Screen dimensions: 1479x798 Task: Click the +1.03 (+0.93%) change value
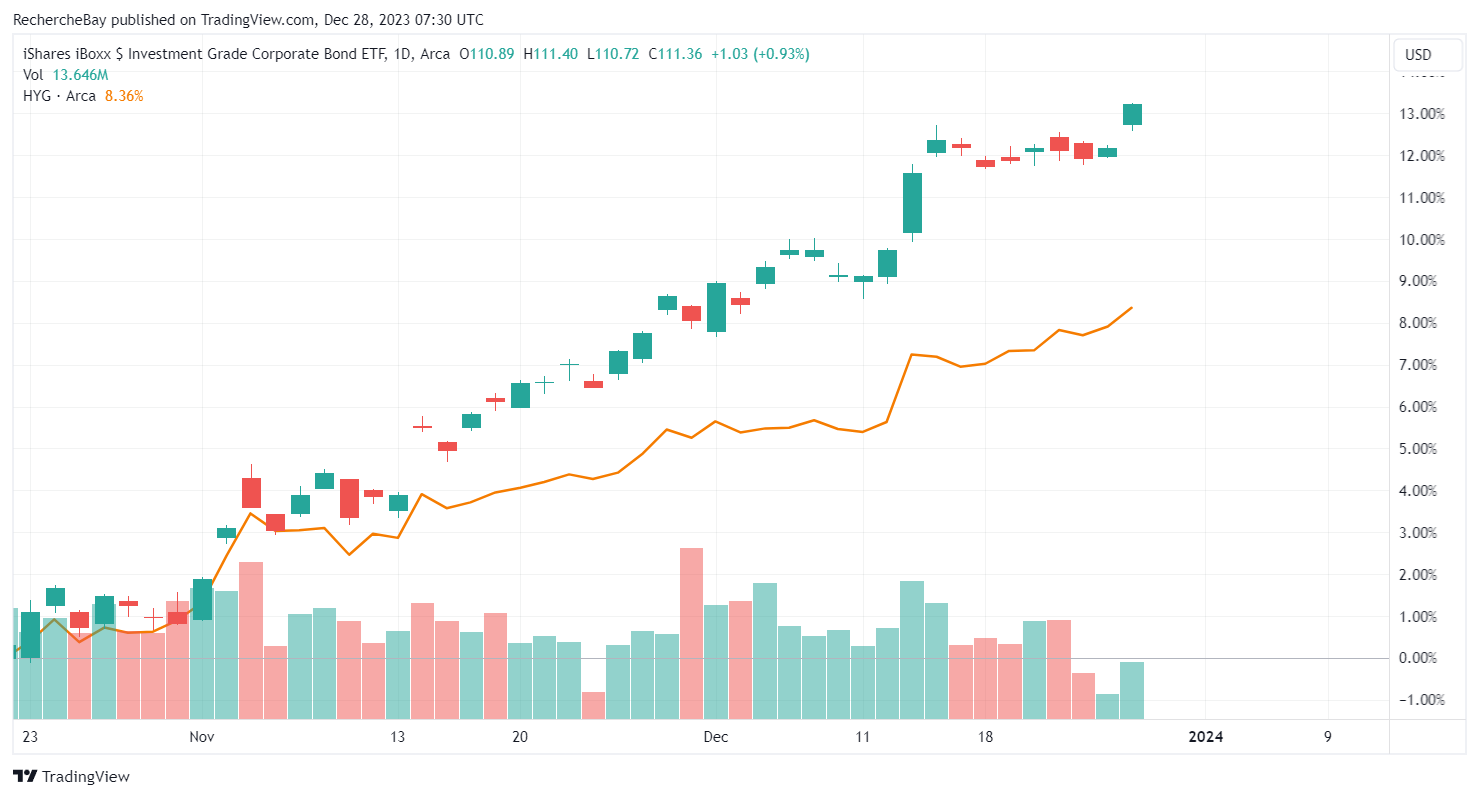[x=760, y=54]
